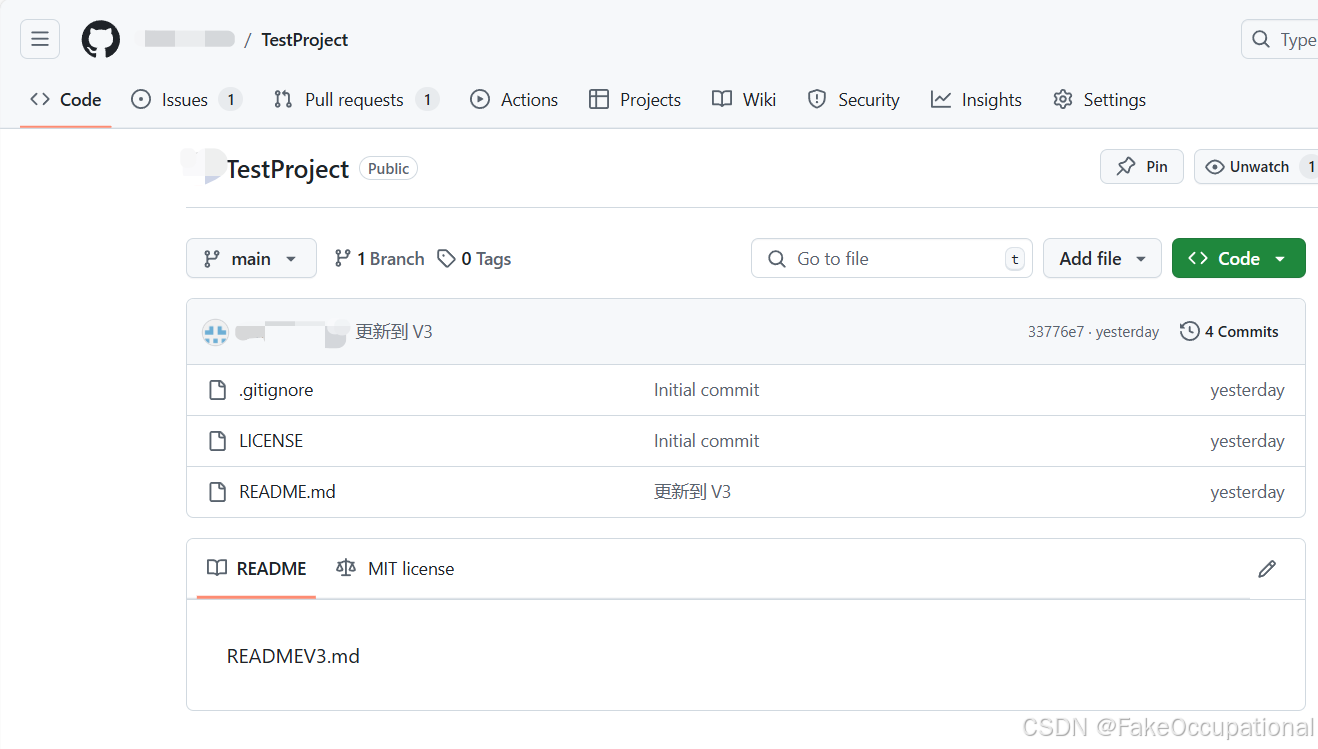Viewport: 1318px width, 749px height.
Task: Click the tag icon beside 0 Tags
Action: pyautogui.click(x=446, y=258)
